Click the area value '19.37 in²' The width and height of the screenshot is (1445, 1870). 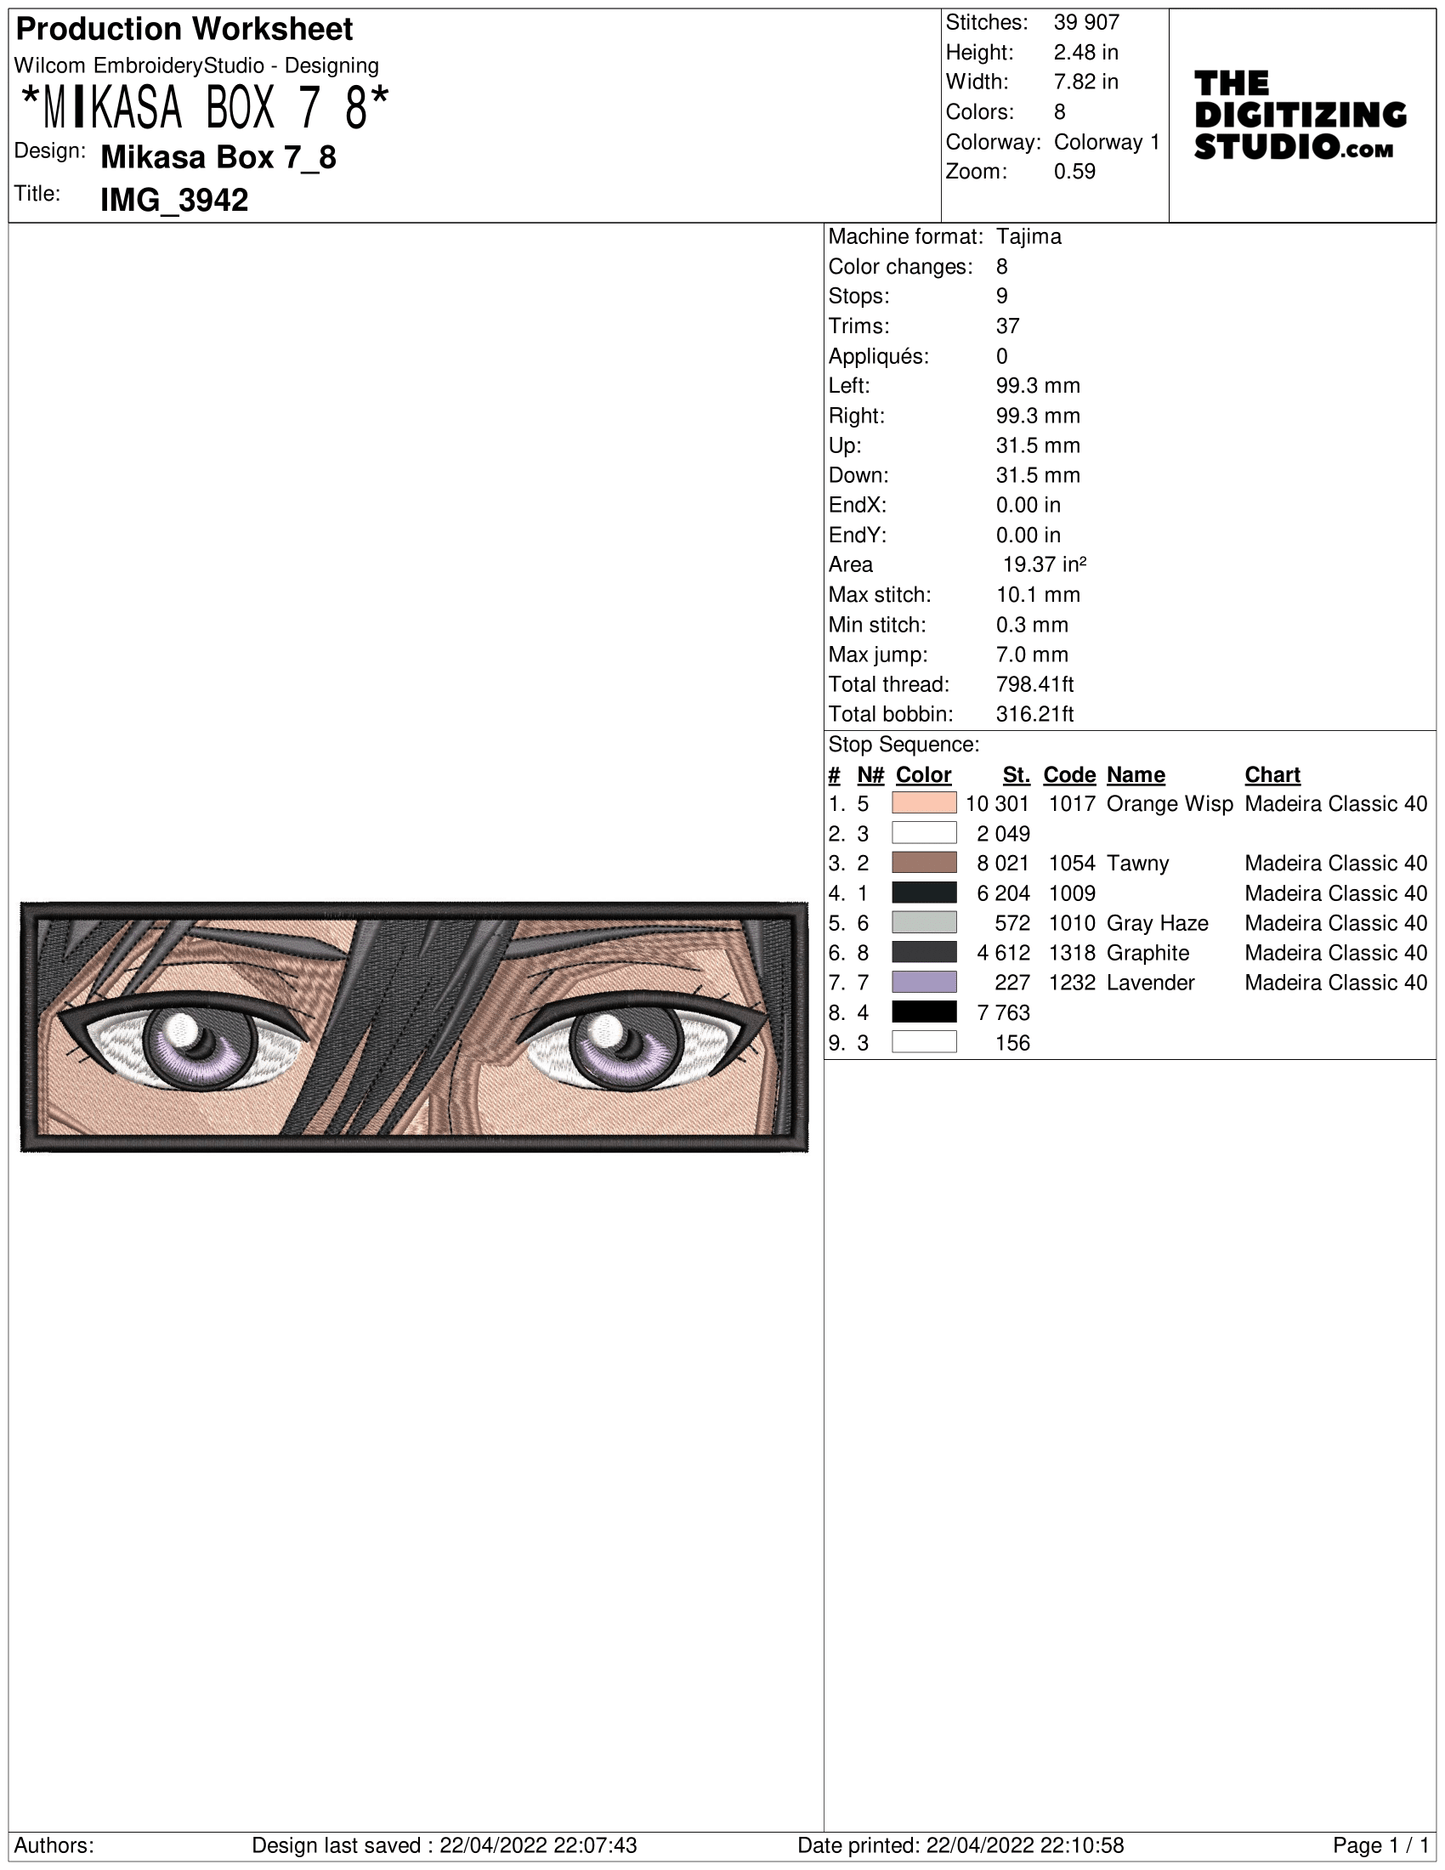coord(1045,565)
